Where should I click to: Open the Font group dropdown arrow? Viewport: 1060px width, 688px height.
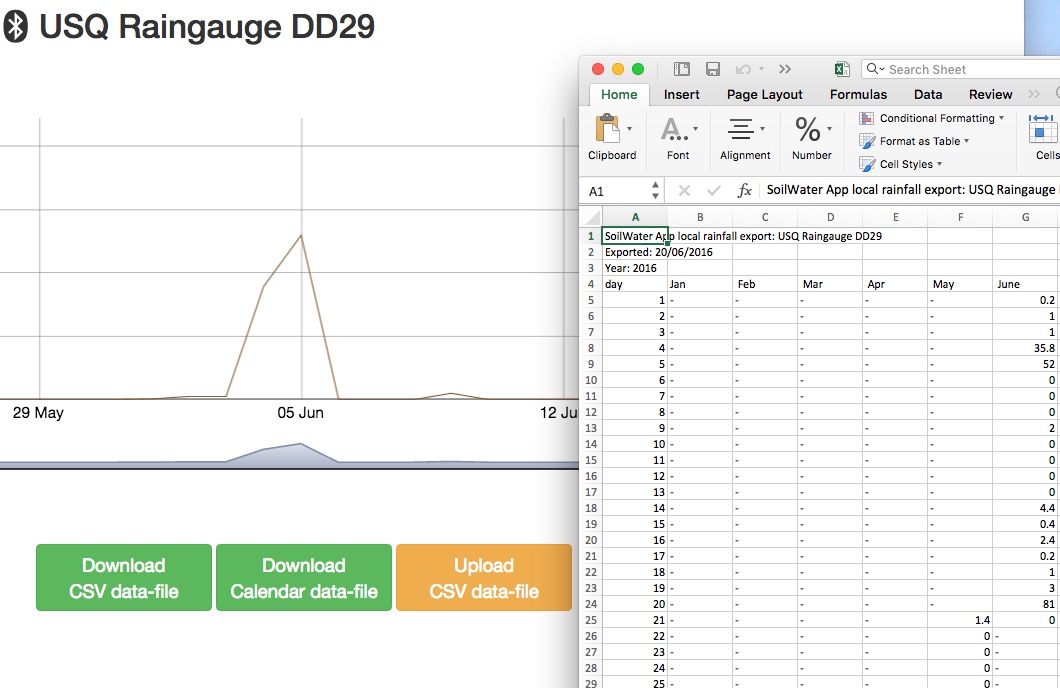point(695,128)
